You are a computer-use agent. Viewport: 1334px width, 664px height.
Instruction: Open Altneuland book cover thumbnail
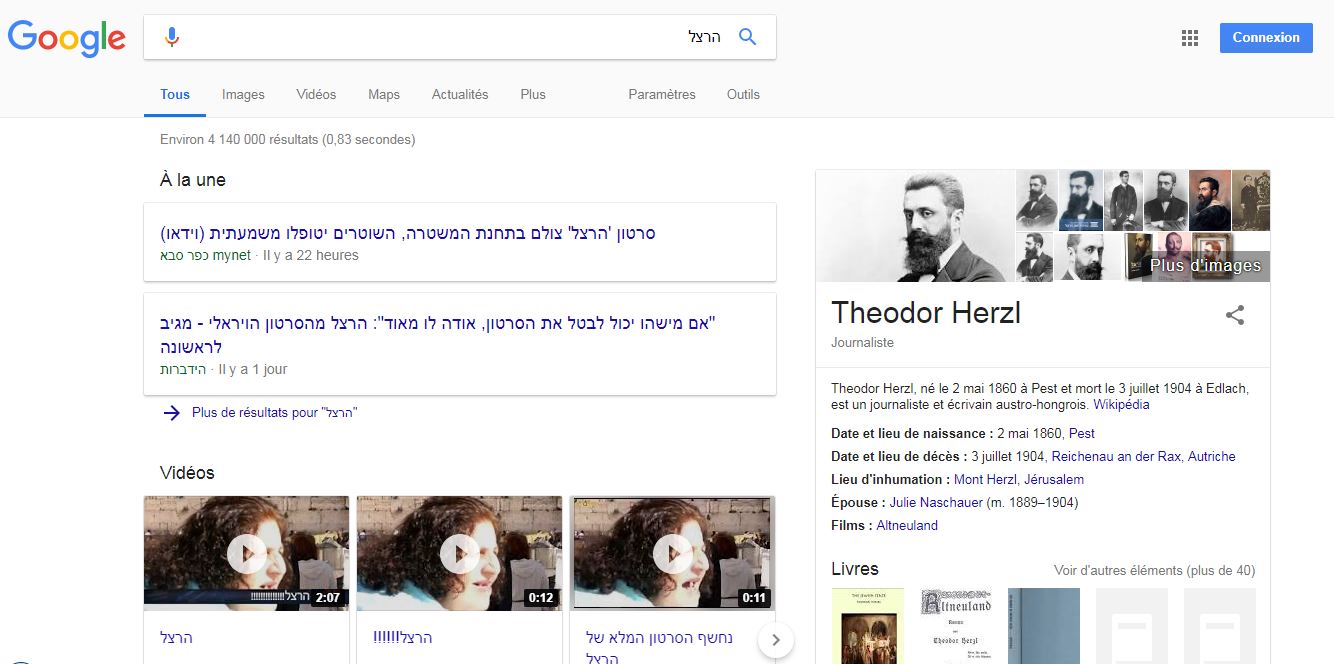(x=956, y=626)
